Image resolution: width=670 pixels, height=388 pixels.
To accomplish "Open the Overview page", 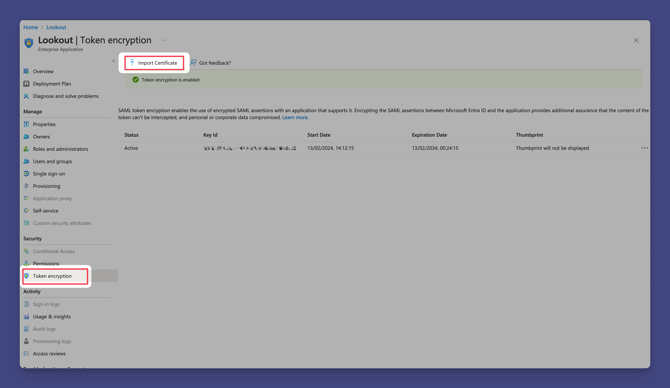I will 43,71.
